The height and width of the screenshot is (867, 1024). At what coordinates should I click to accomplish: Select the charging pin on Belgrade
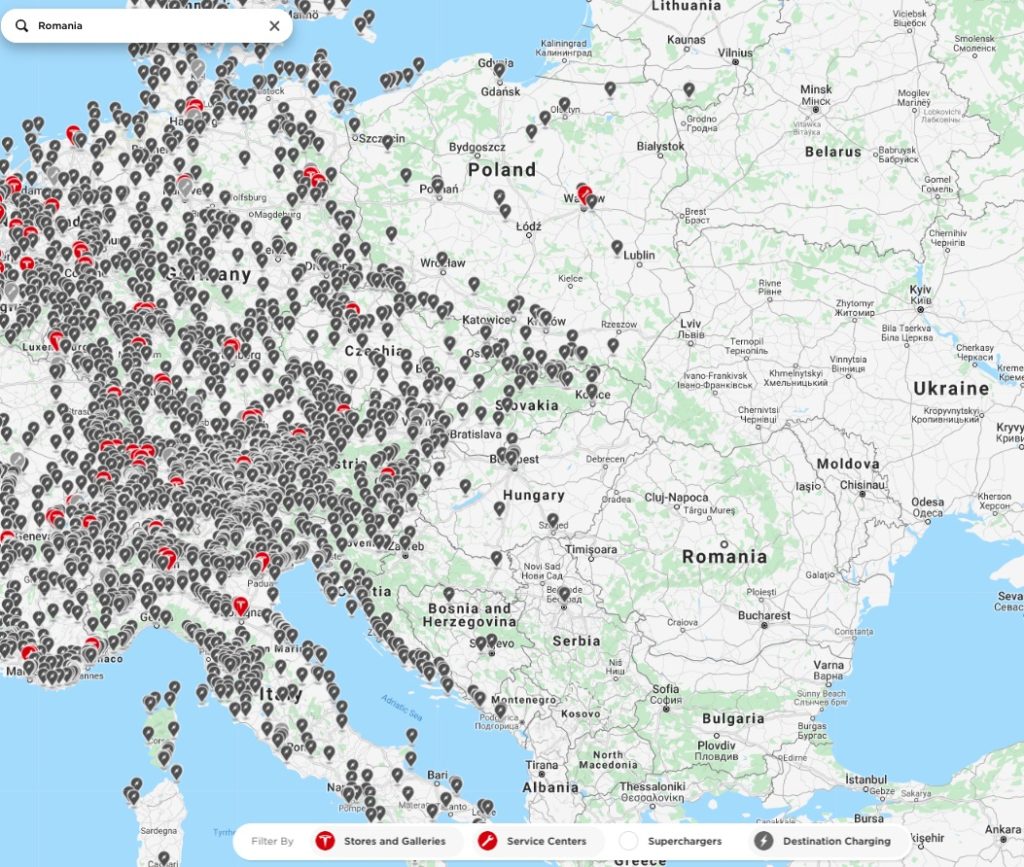point(564,594)
